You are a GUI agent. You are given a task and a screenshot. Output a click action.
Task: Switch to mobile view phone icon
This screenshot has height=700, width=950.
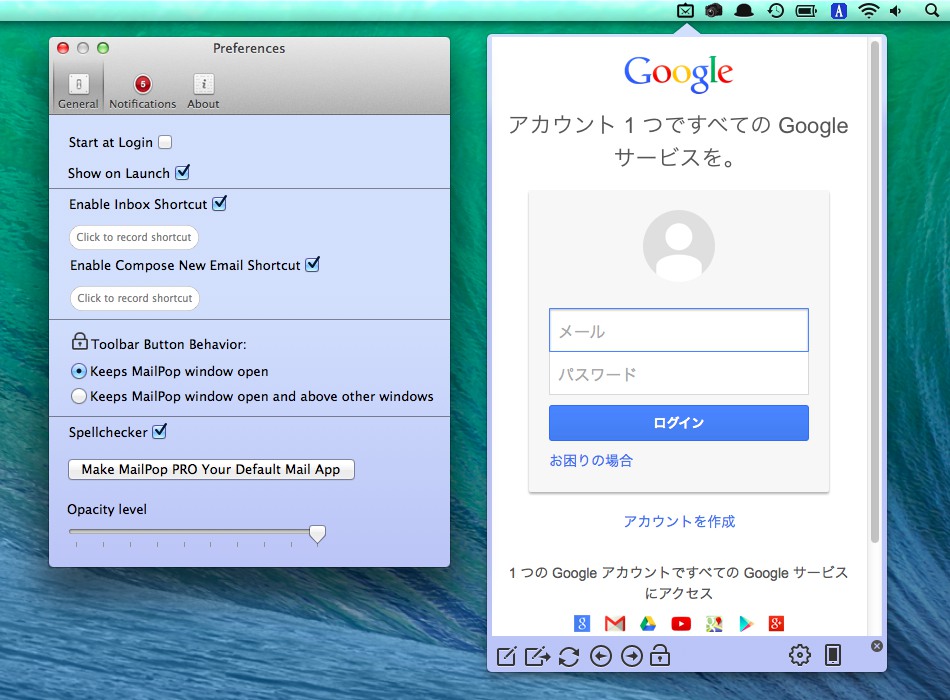[833, 655]
